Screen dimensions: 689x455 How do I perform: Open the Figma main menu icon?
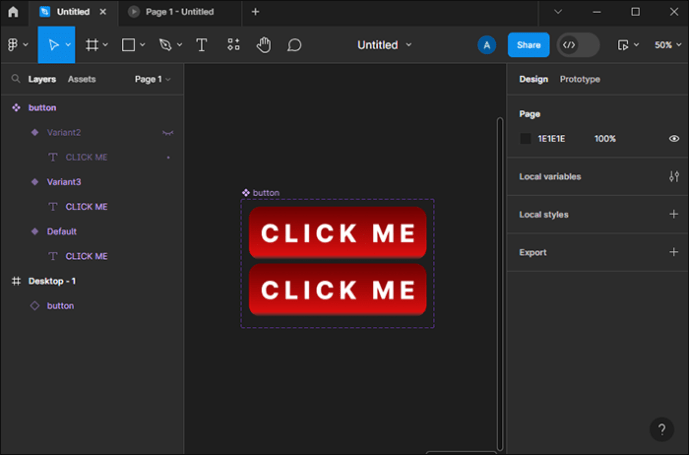pos(13,44)
